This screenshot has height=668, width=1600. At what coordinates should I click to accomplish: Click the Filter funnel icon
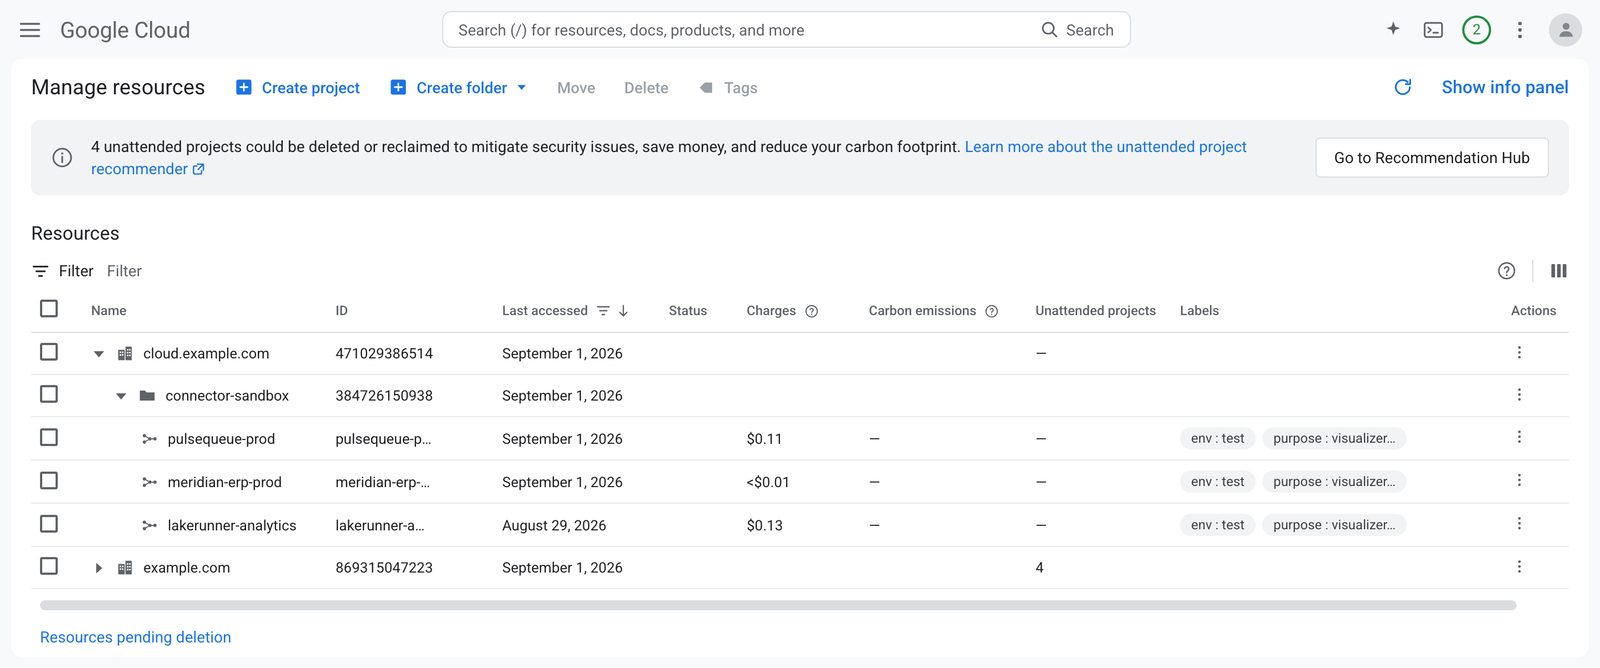tap(40, 271)
